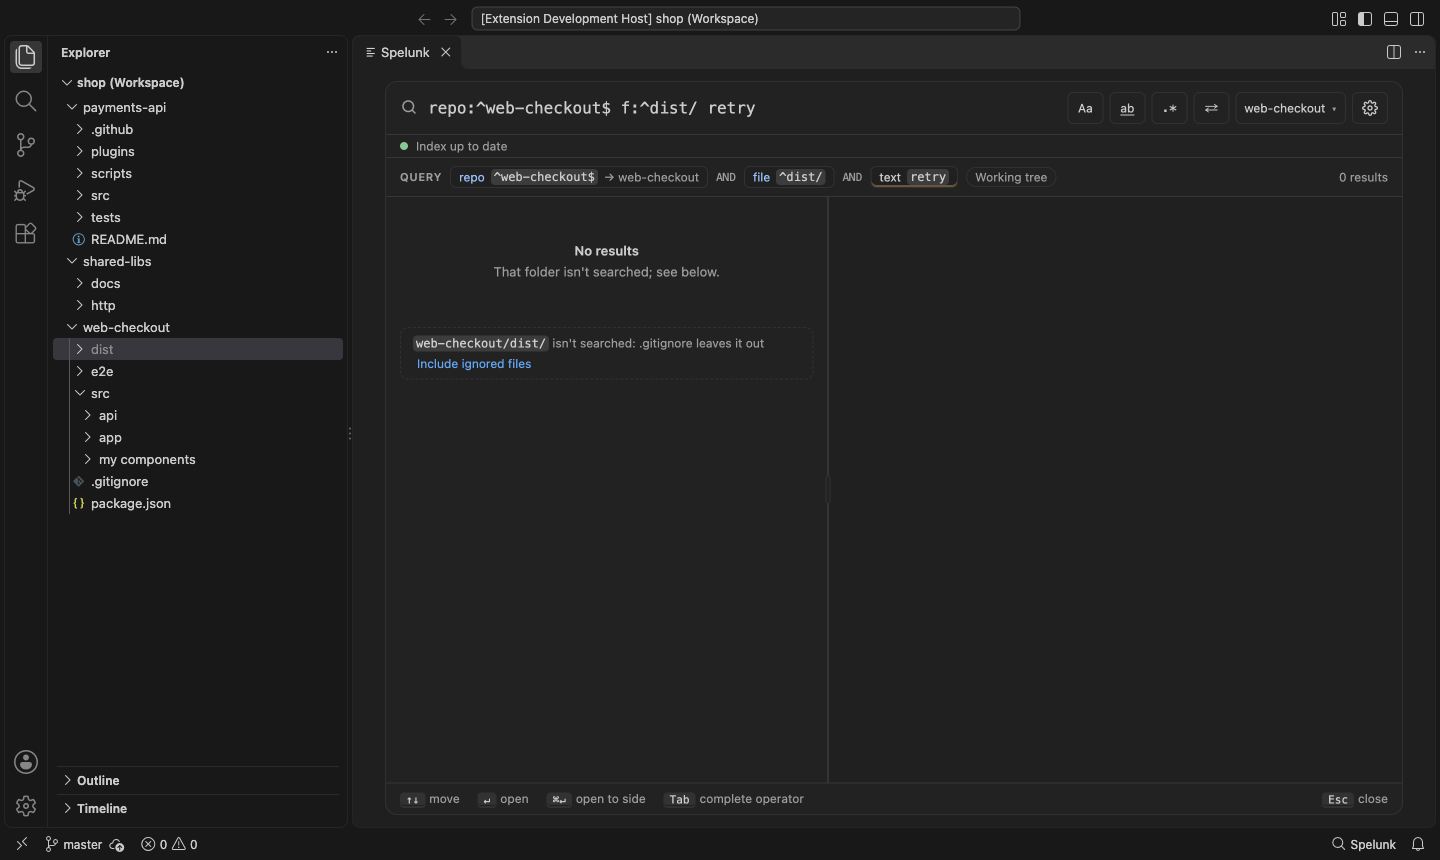The width and height of the screenshot is (1440, 860).
Task: Click Include ignored files link
Action: [474, 364]
